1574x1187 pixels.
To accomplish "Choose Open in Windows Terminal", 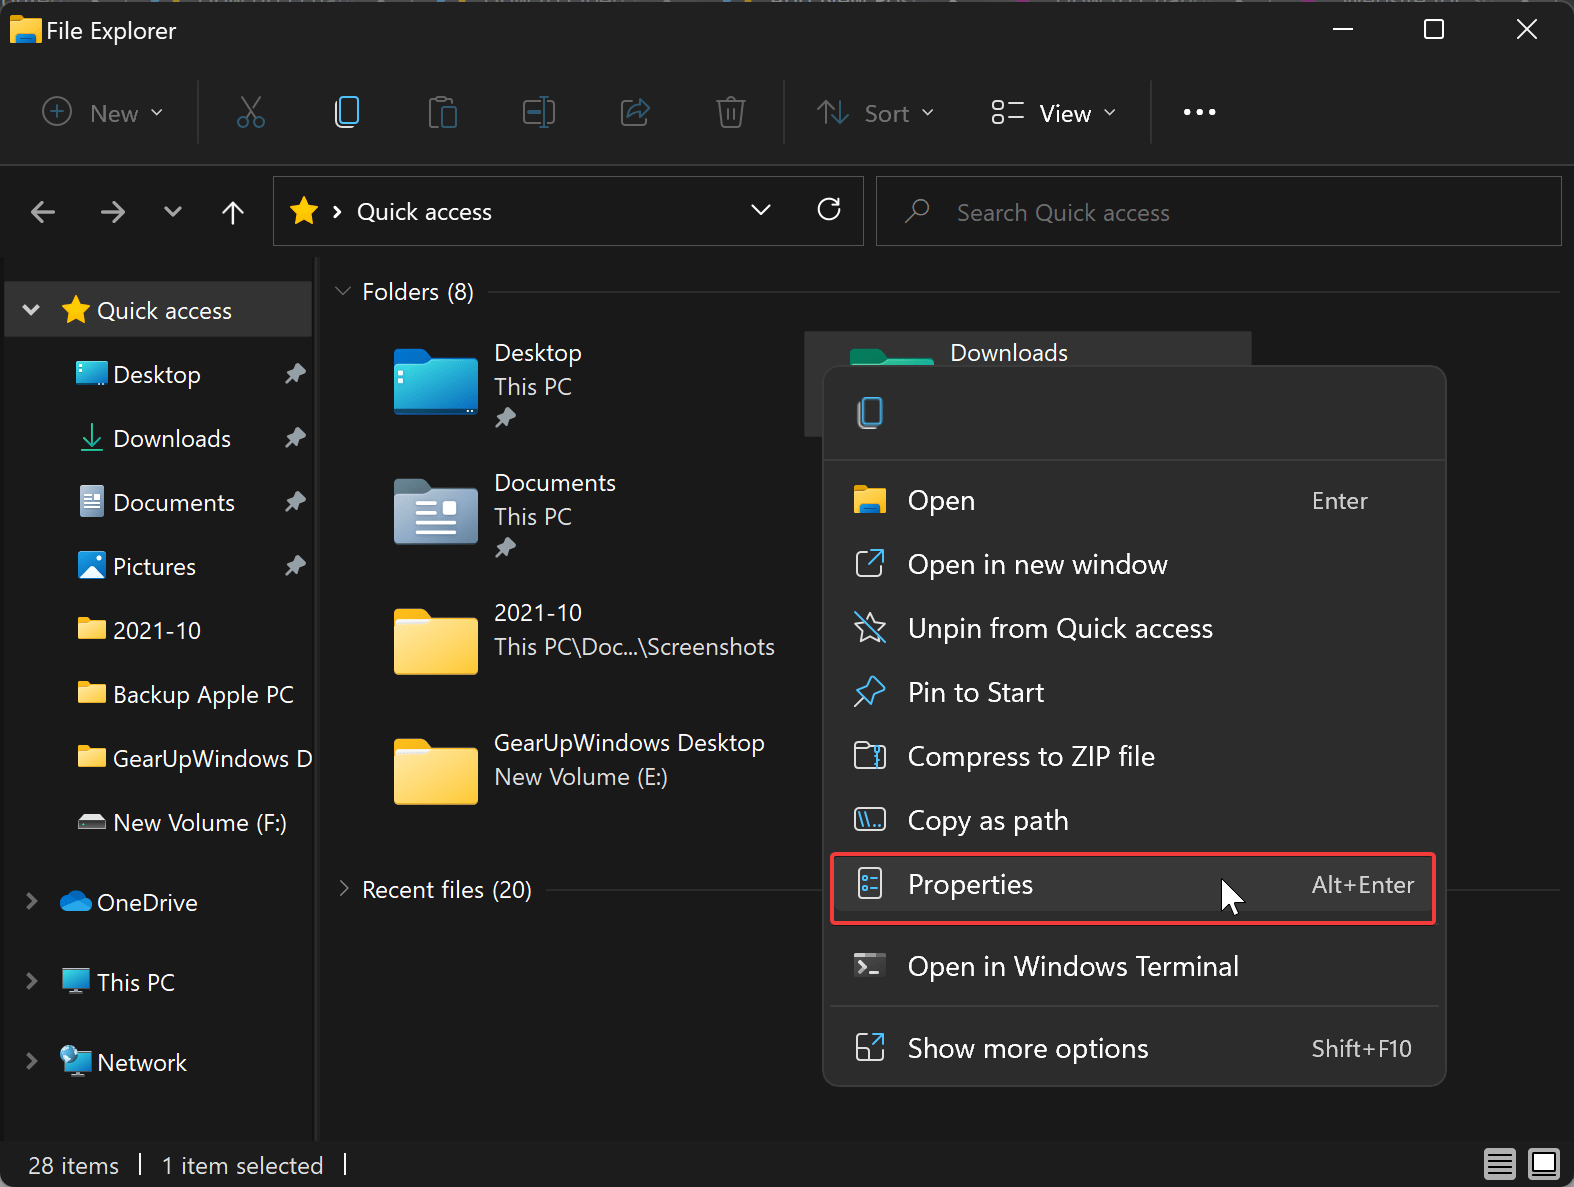I will pos(1134,966).
